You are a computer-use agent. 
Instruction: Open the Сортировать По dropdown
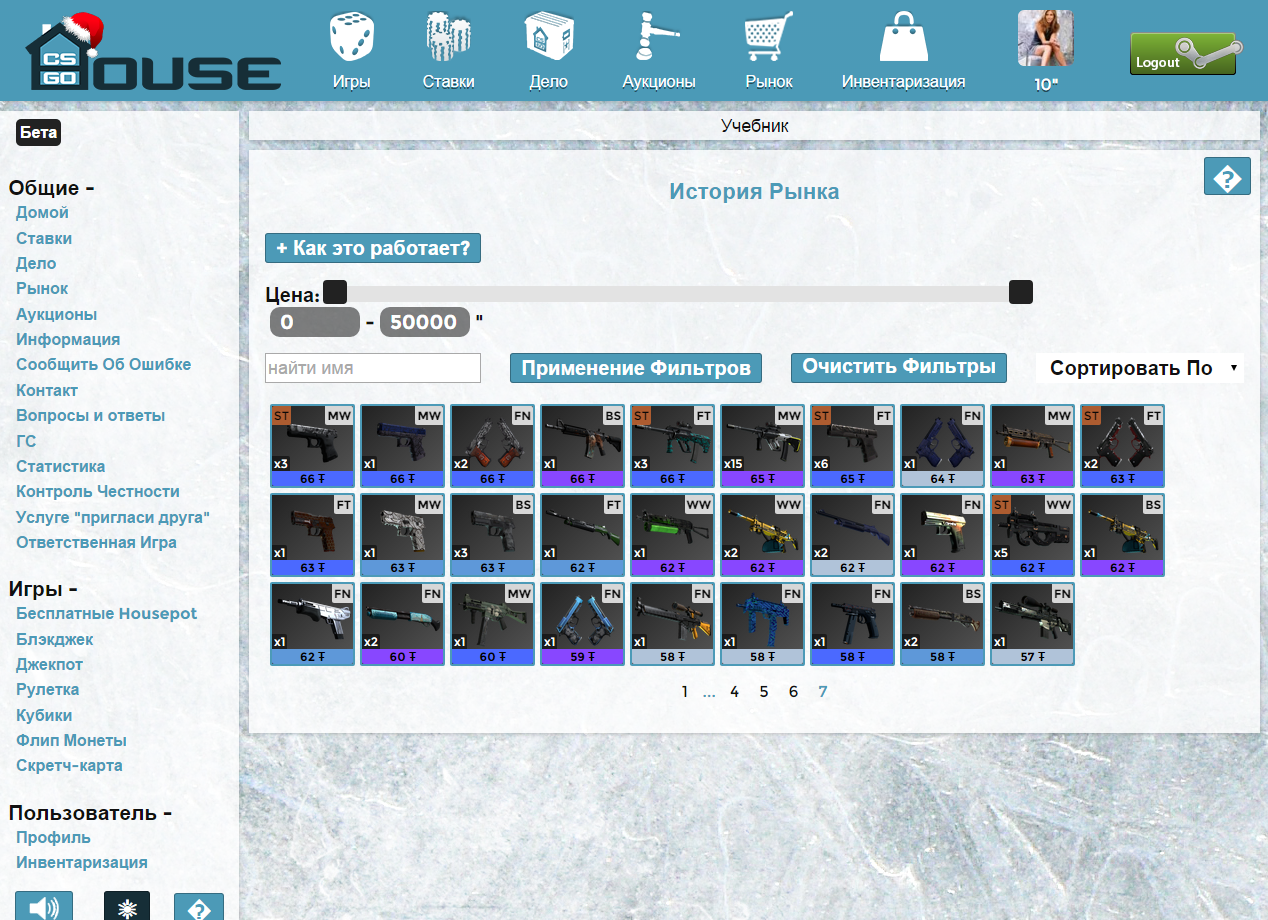point(1141,368)
